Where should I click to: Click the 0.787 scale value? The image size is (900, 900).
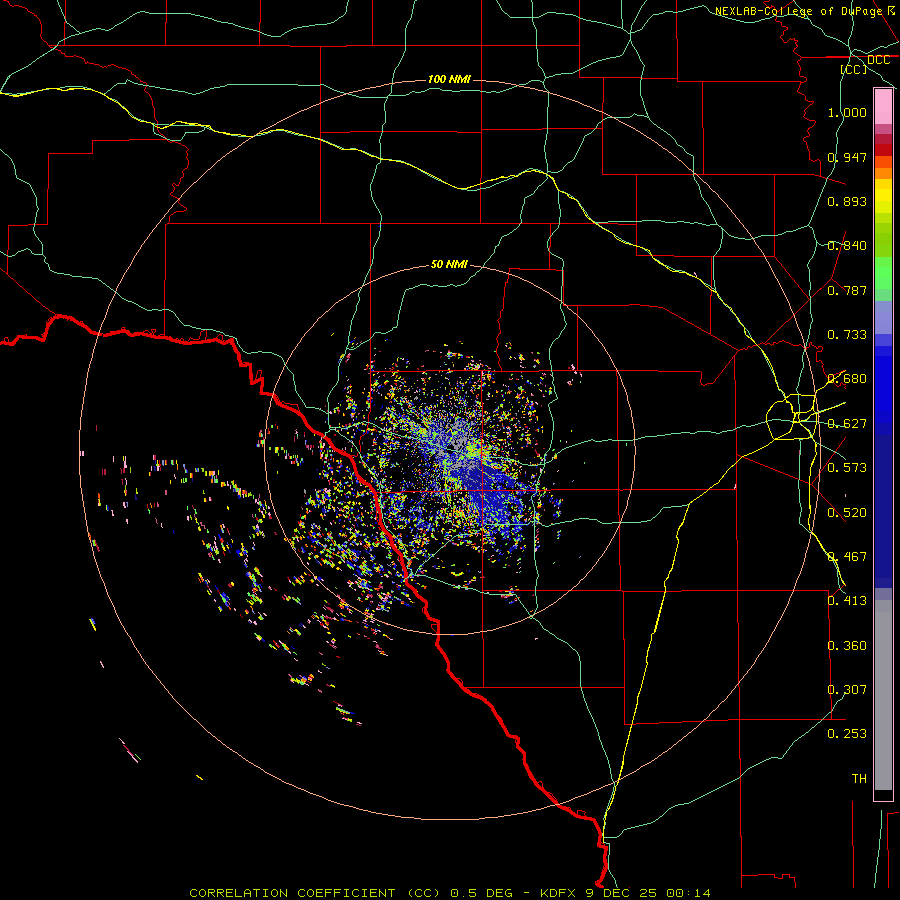coord(847,290)
